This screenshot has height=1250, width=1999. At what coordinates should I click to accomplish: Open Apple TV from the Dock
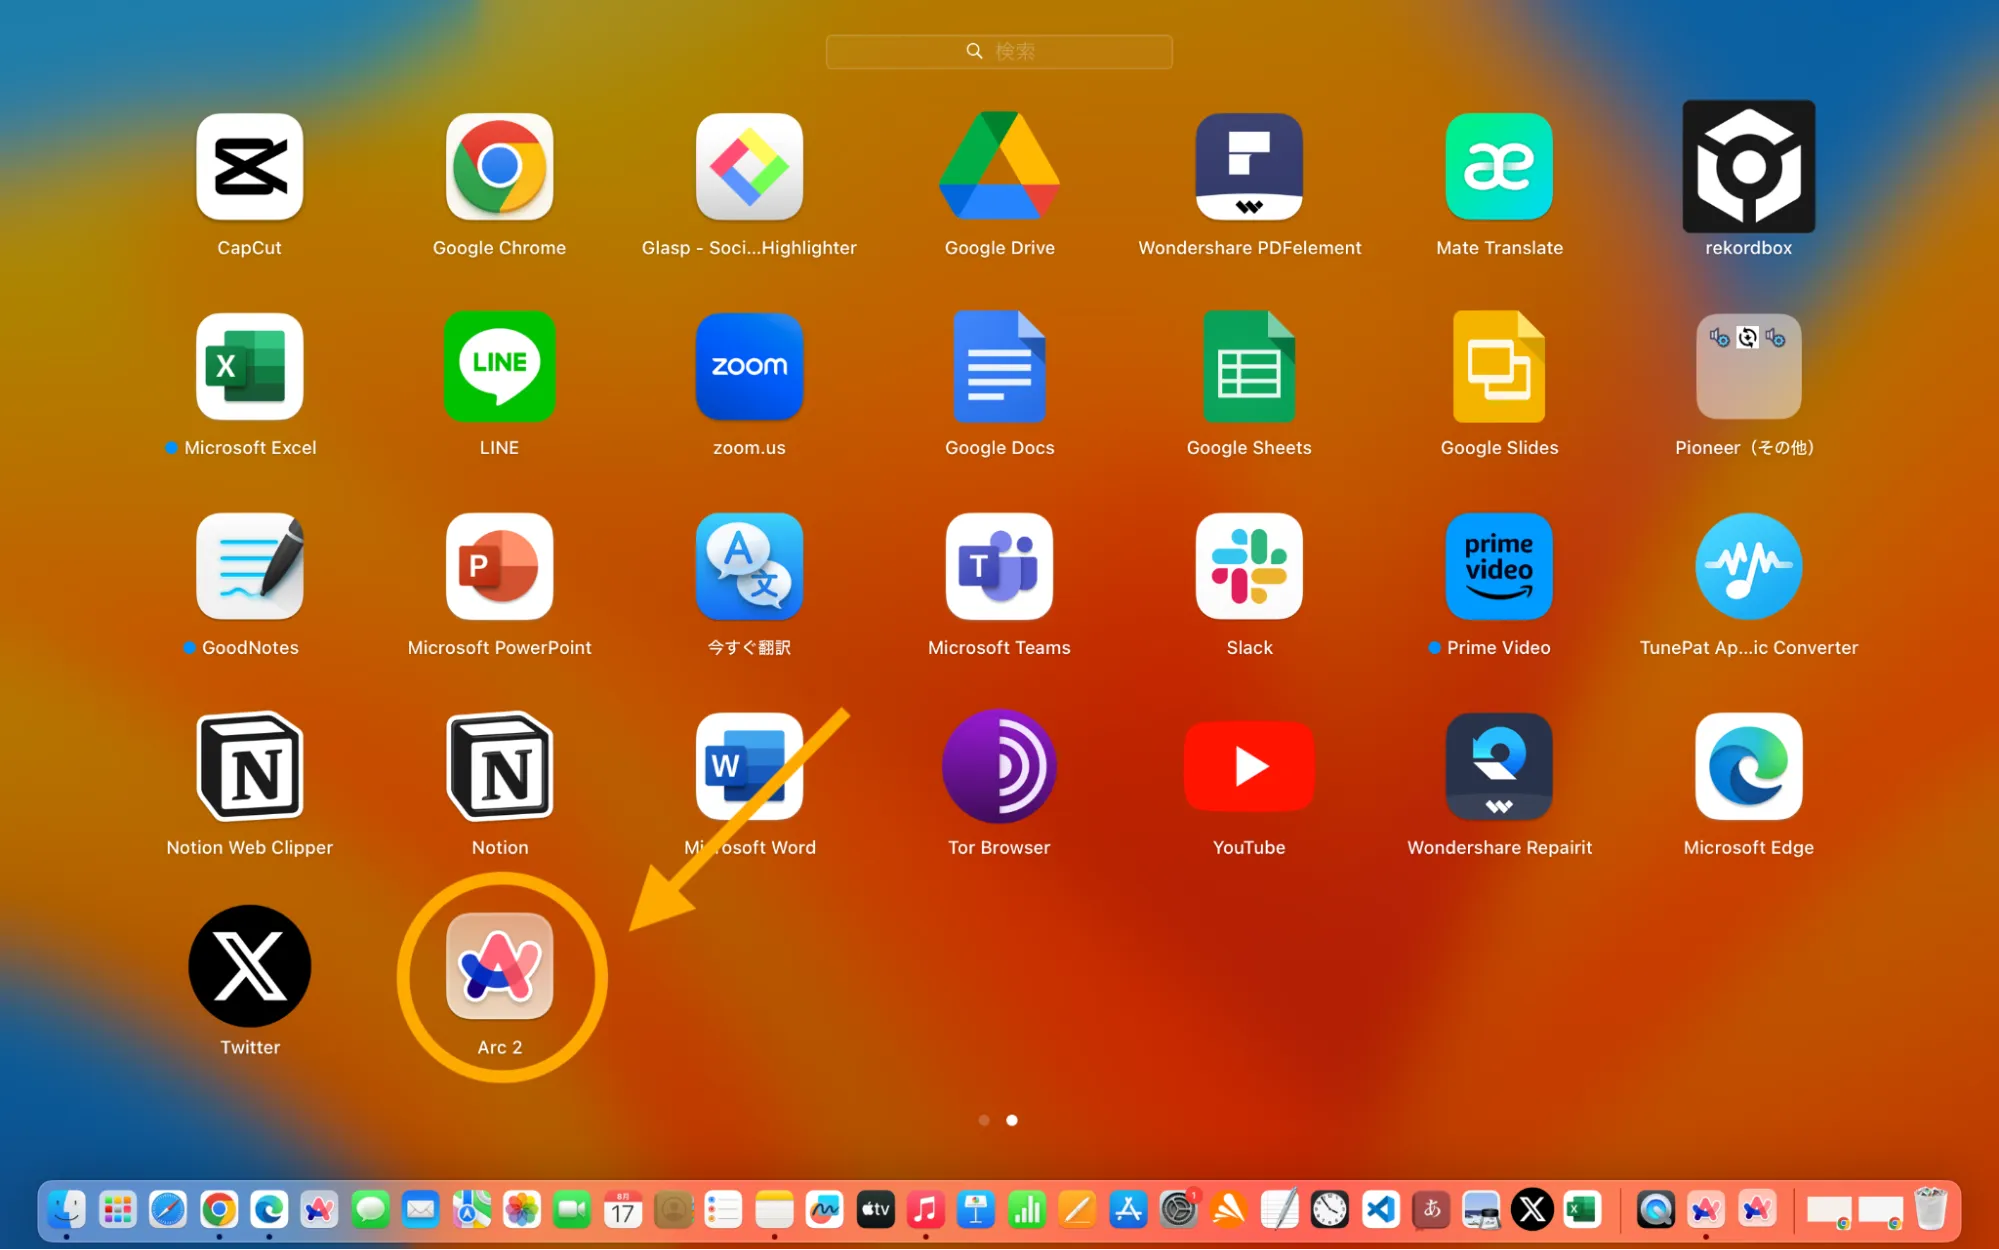pos(875,1210)
